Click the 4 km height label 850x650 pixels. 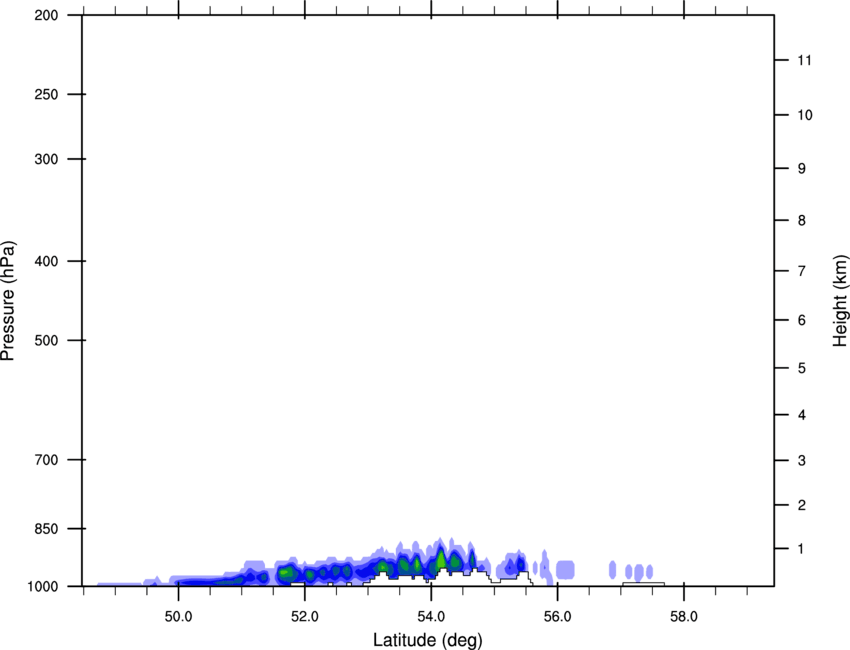click(x=802, y=415)
